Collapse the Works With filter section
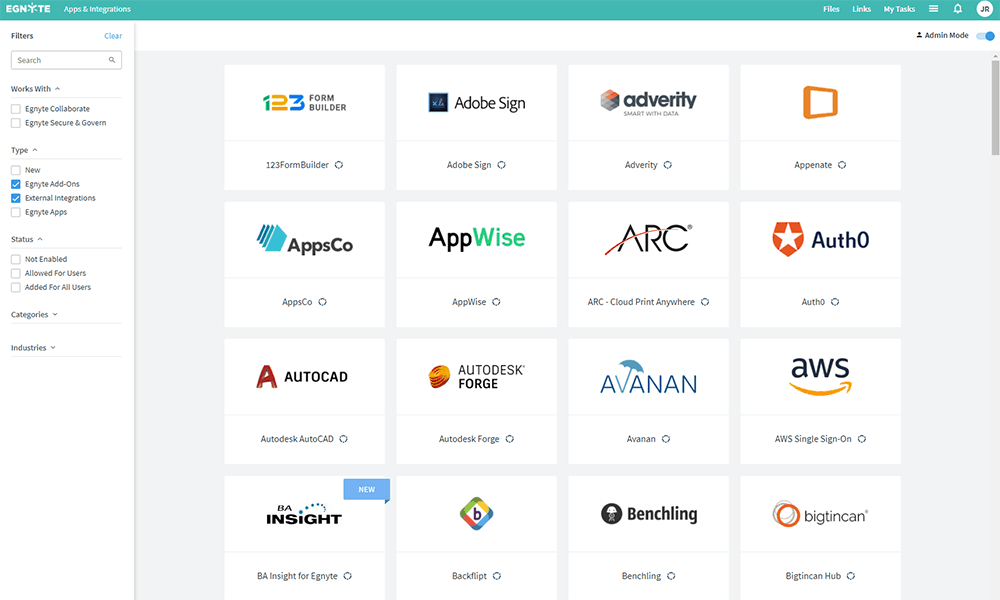The image size is (1000, 600). click(x=36, y=89)
